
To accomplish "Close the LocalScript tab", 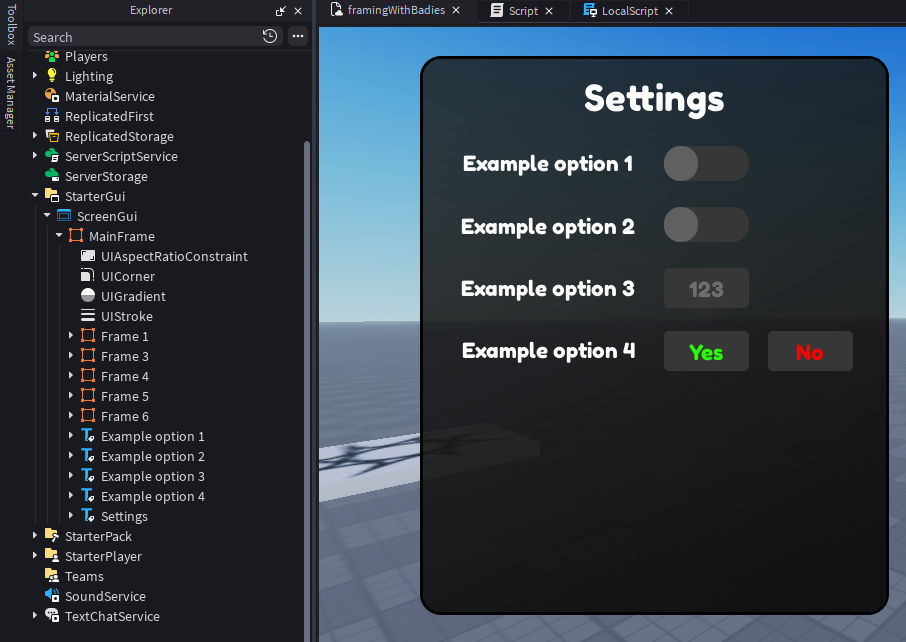I will click(669, 11).
